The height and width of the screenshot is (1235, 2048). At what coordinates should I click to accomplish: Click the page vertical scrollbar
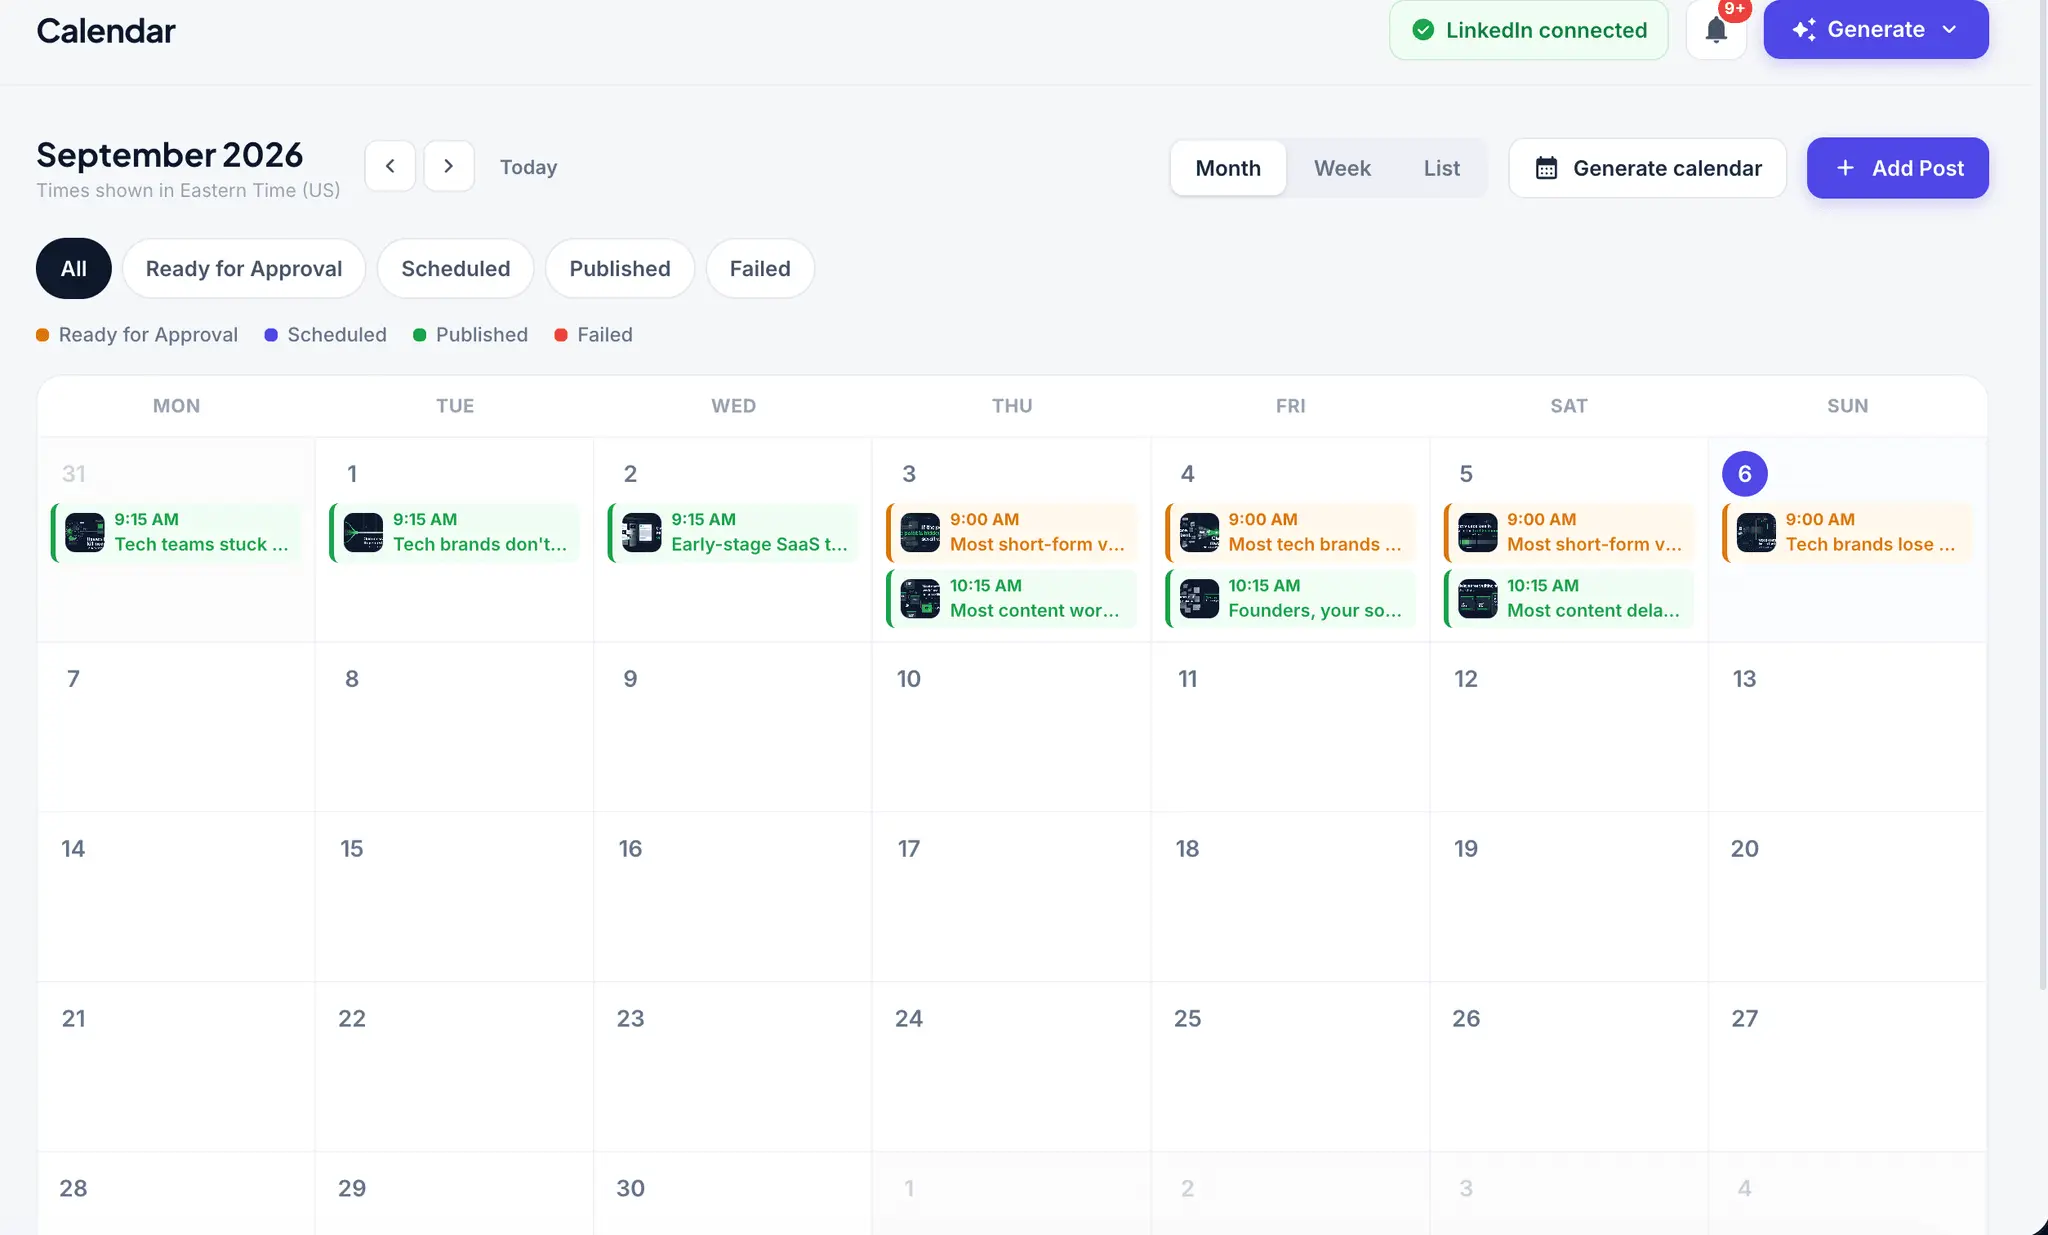point(2043,495)
